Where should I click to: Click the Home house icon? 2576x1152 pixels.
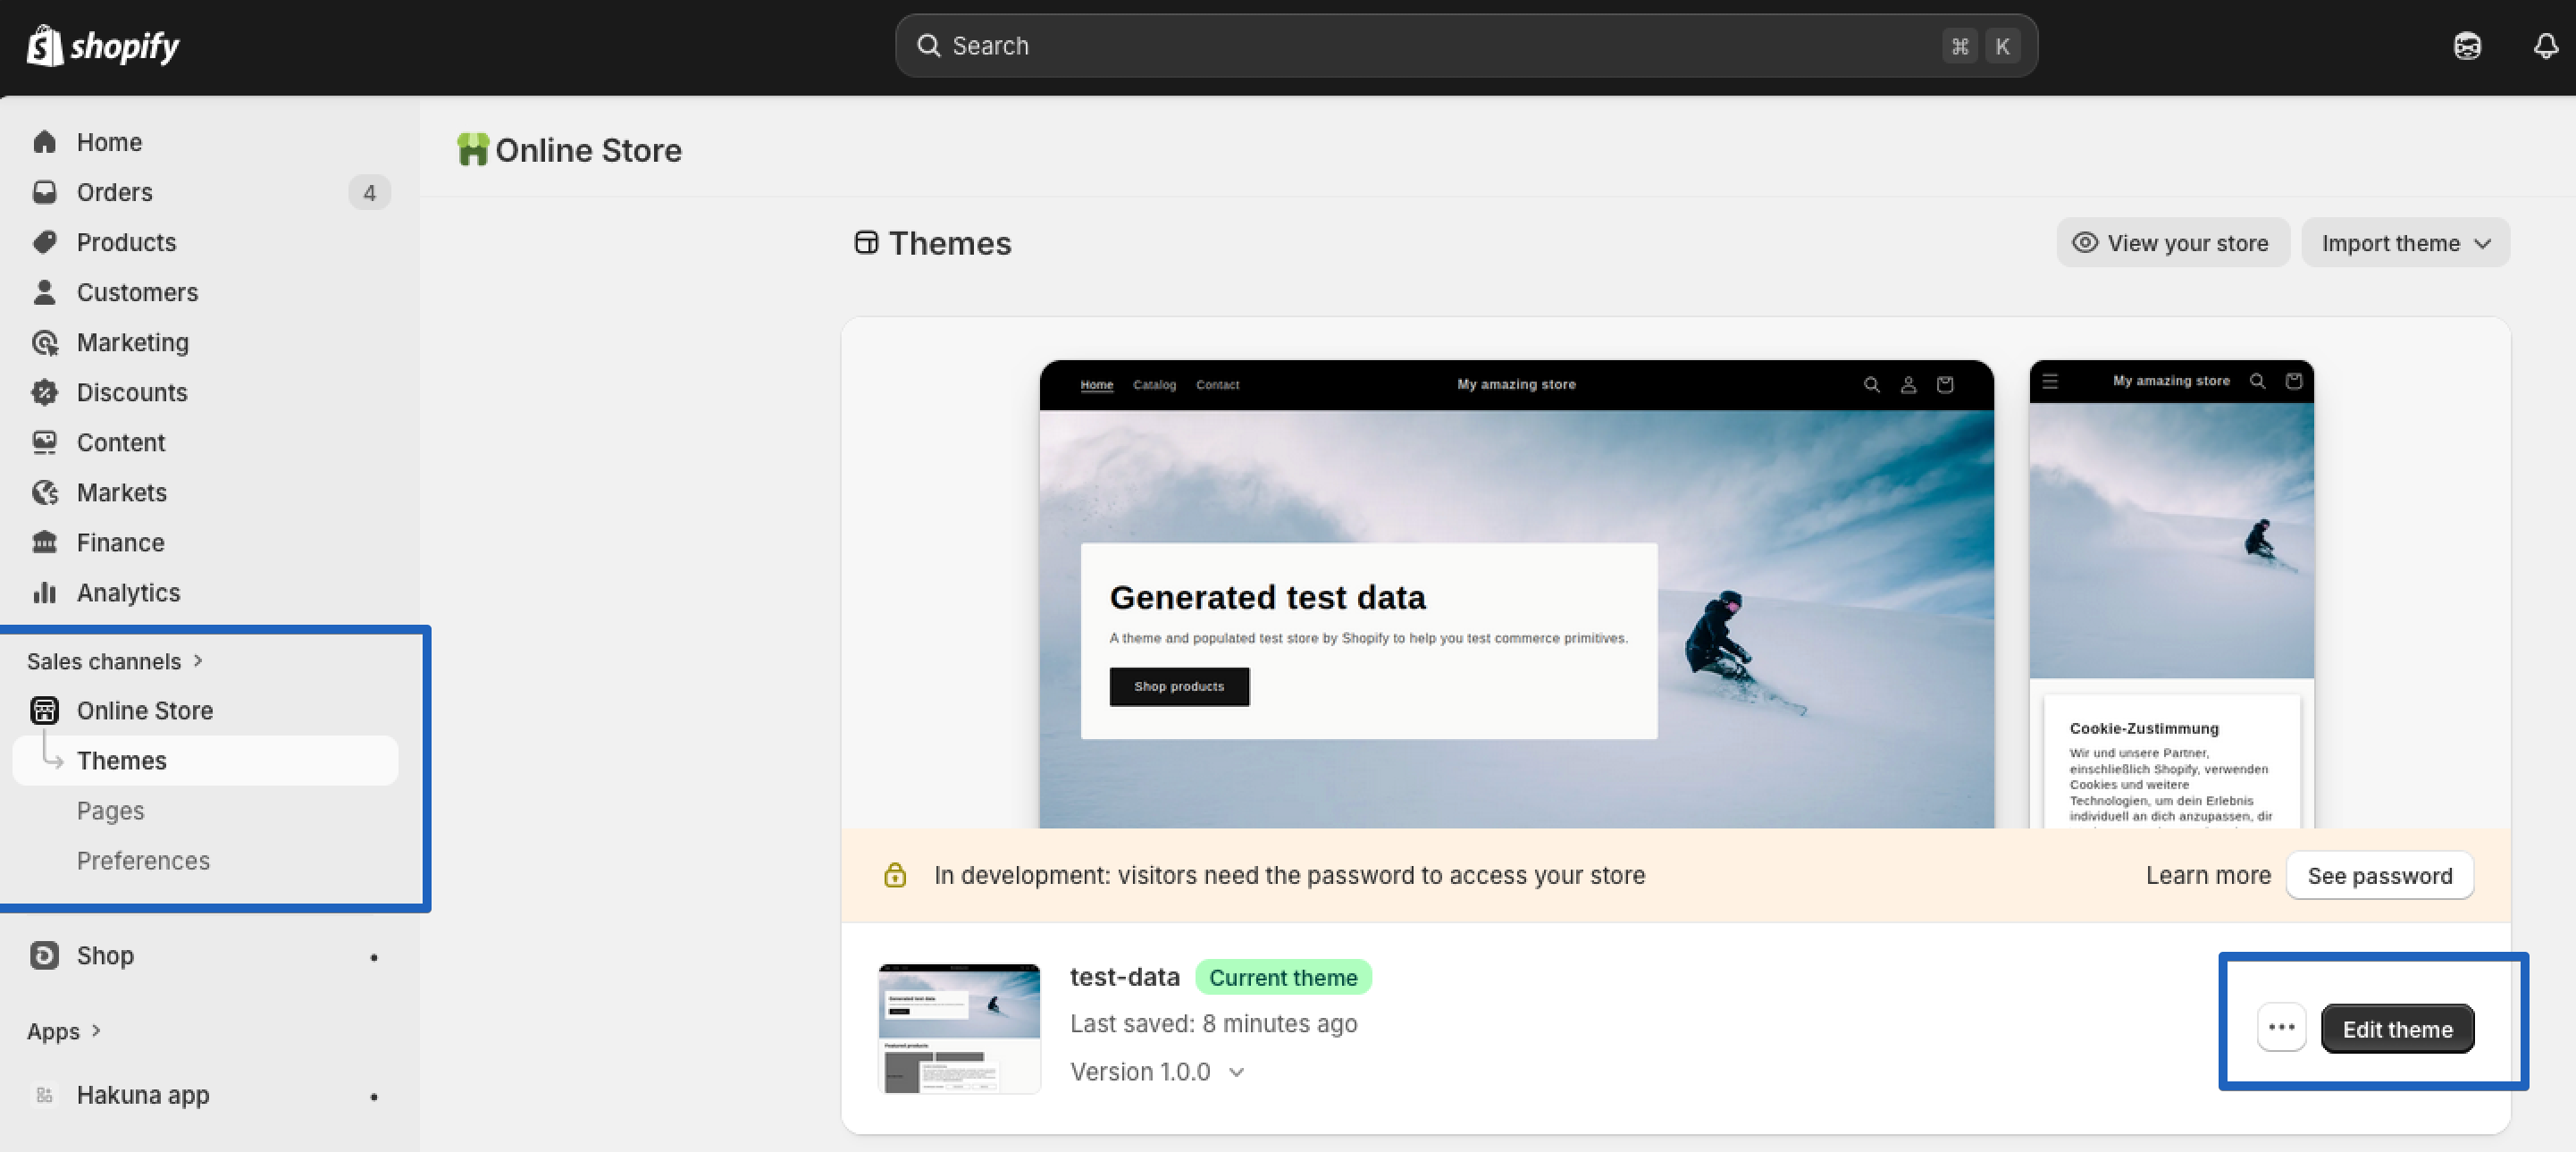[44, 142]
